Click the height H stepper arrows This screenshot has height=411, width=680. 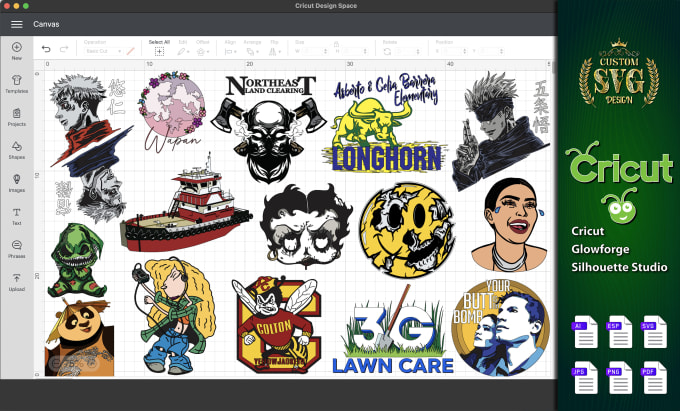tap(365, 51)
